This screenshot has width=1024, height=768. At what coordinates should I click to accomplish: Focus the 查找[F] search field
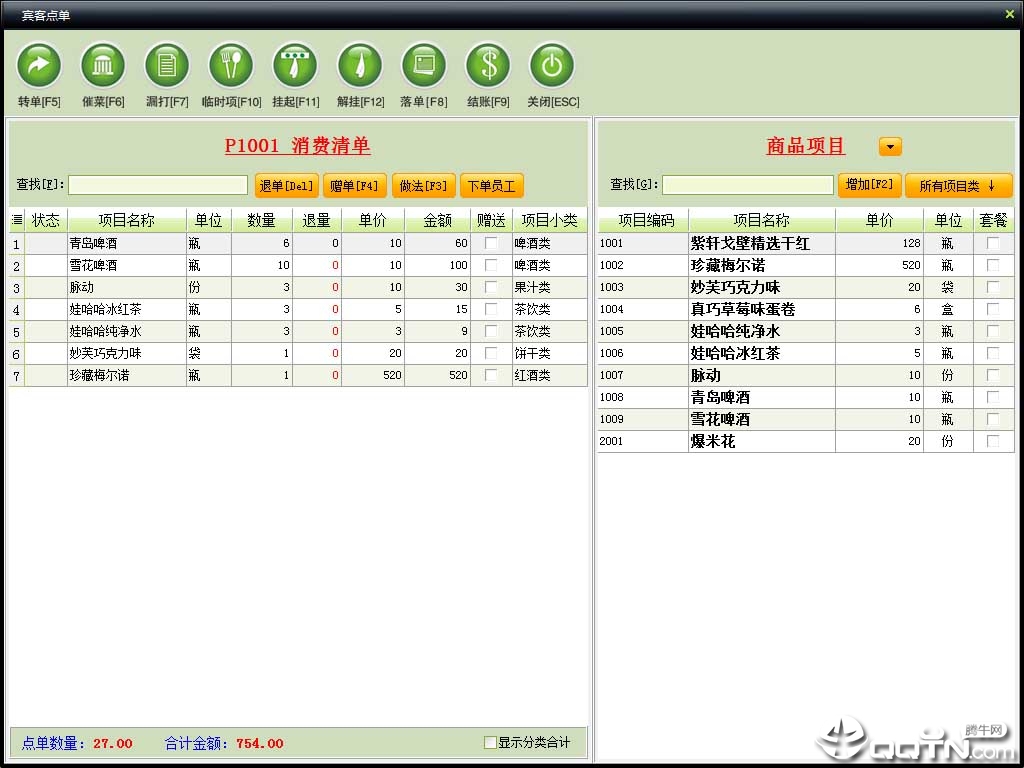tap(158, 185)
